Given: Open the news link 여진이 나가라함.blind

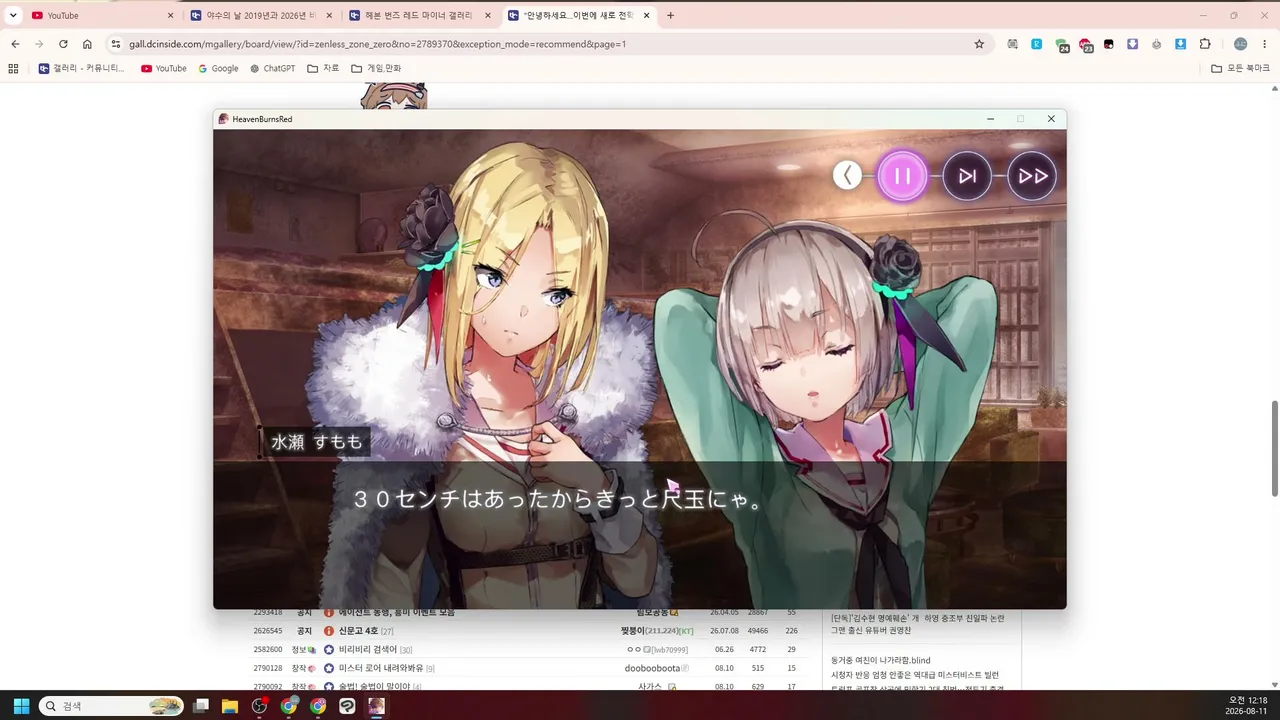Looking at the screenshot, I should (x=880, y=660).
